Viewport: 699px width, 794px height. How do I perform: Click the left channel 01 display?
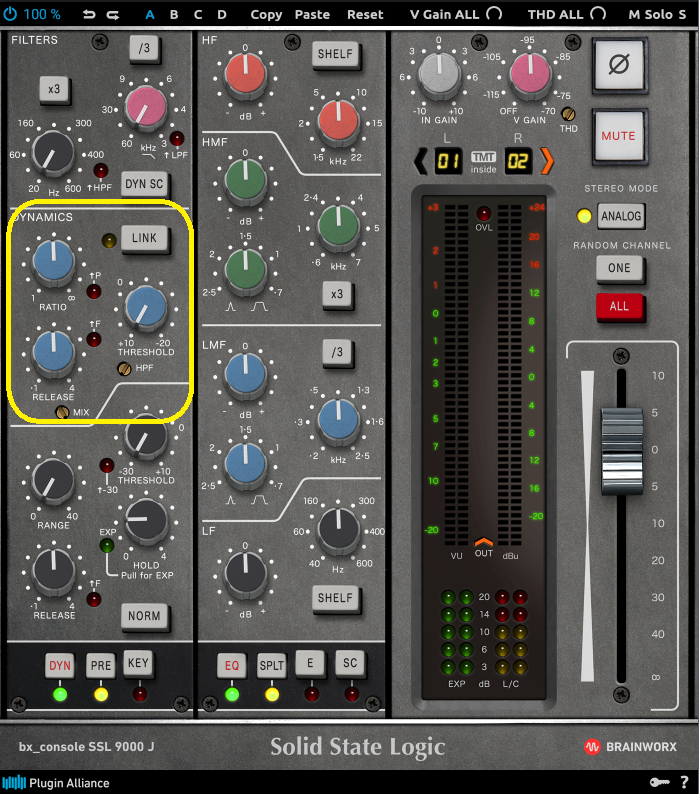(x=448, y=162)
